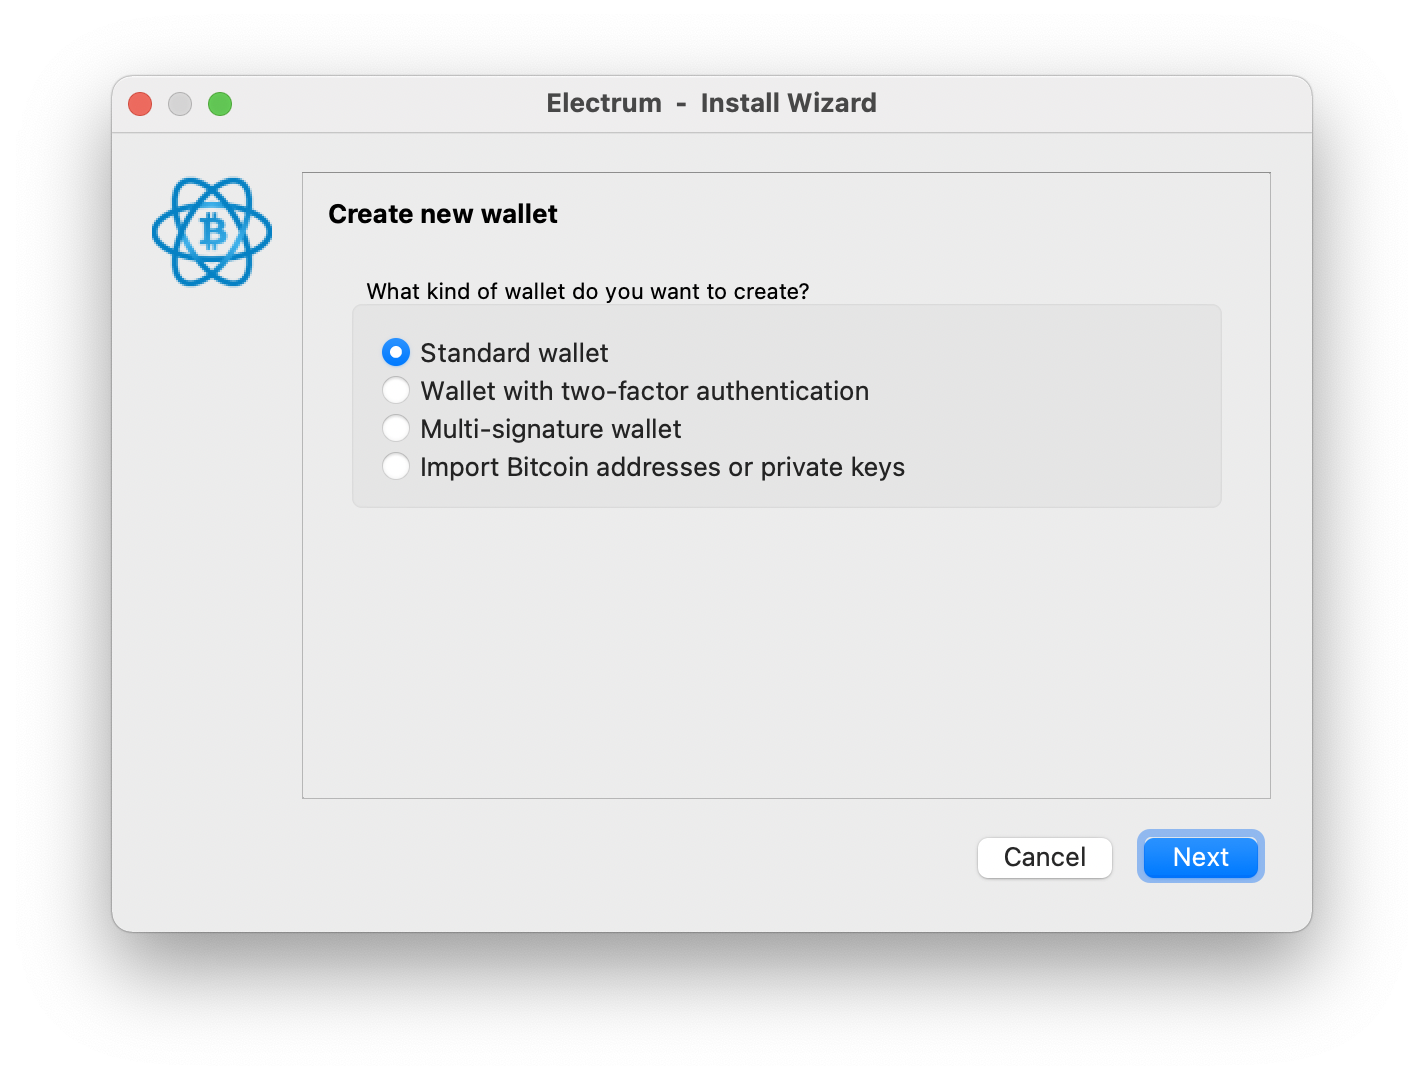
Task: Click the two-factor authentication option label
Action: coord(644,390)
